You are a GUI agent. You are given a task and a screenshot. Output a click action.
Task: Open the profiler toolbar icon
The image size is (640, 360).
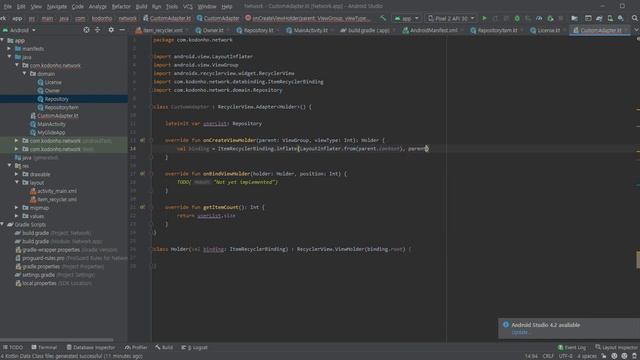[x=539, y=18]
